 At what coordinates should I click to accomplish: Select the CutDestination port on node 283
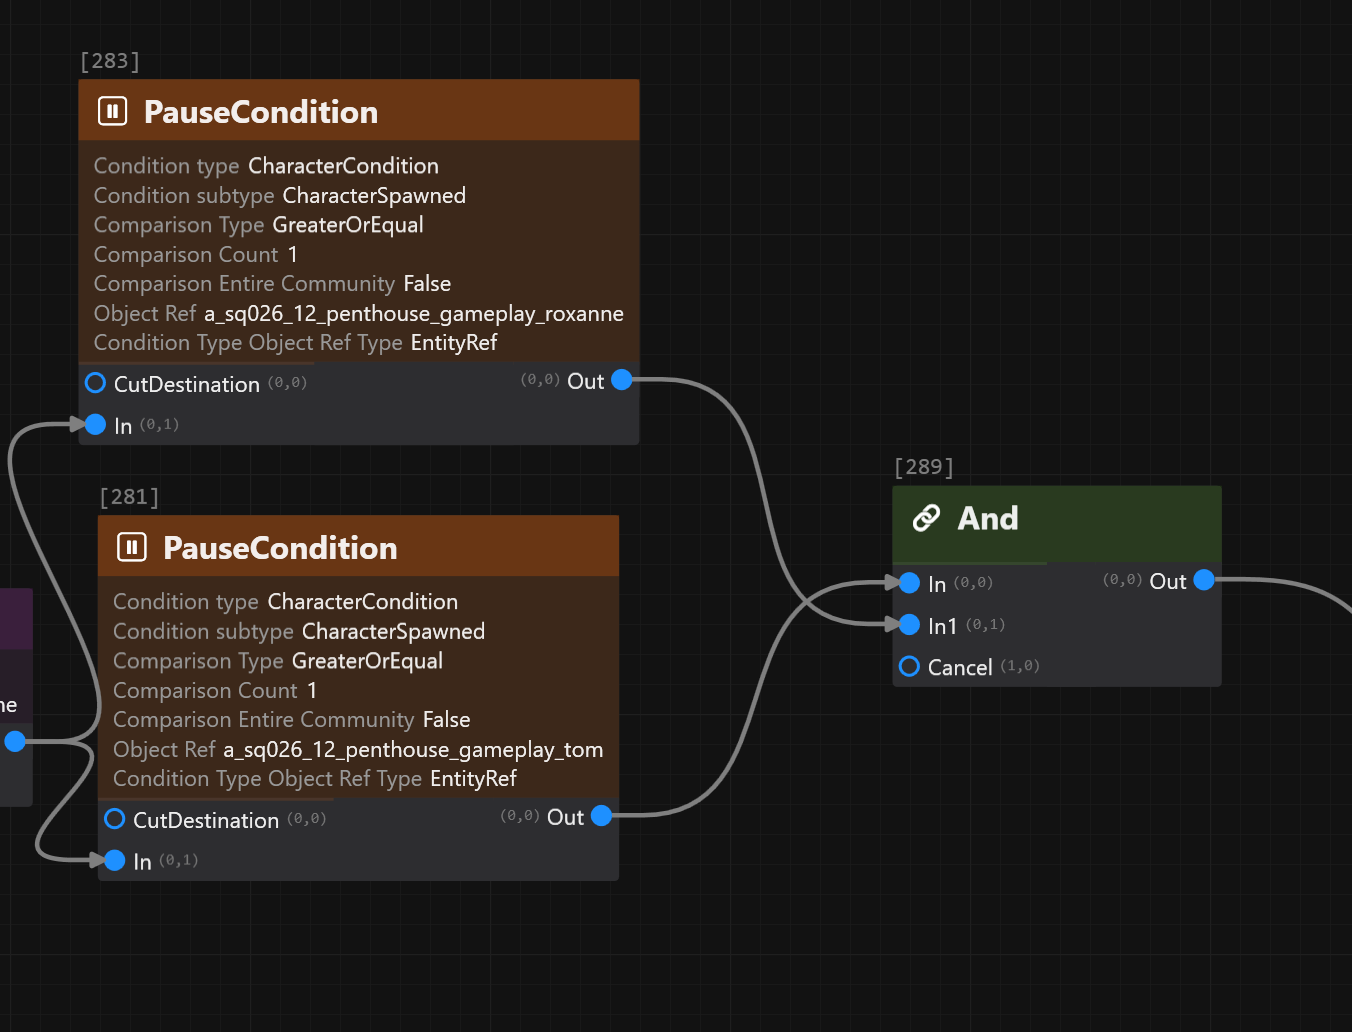tap(96, 383)
